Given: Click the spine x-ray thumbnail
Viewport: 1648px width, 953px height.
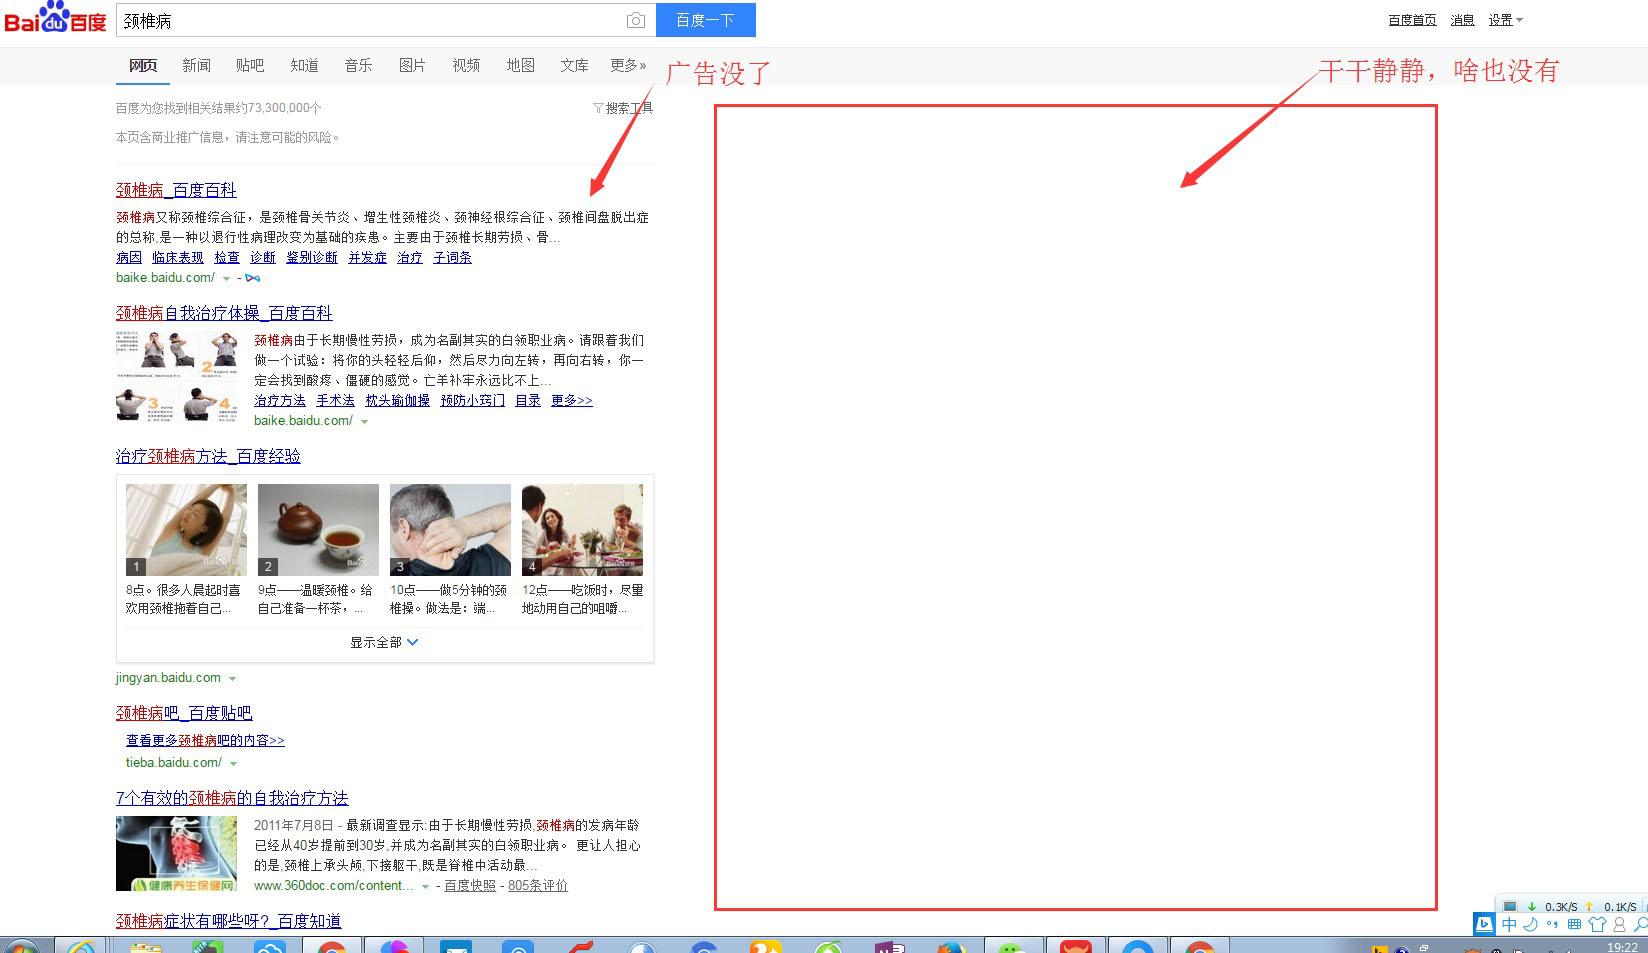Looking at the screenshot, I should (x=177, y=854).
